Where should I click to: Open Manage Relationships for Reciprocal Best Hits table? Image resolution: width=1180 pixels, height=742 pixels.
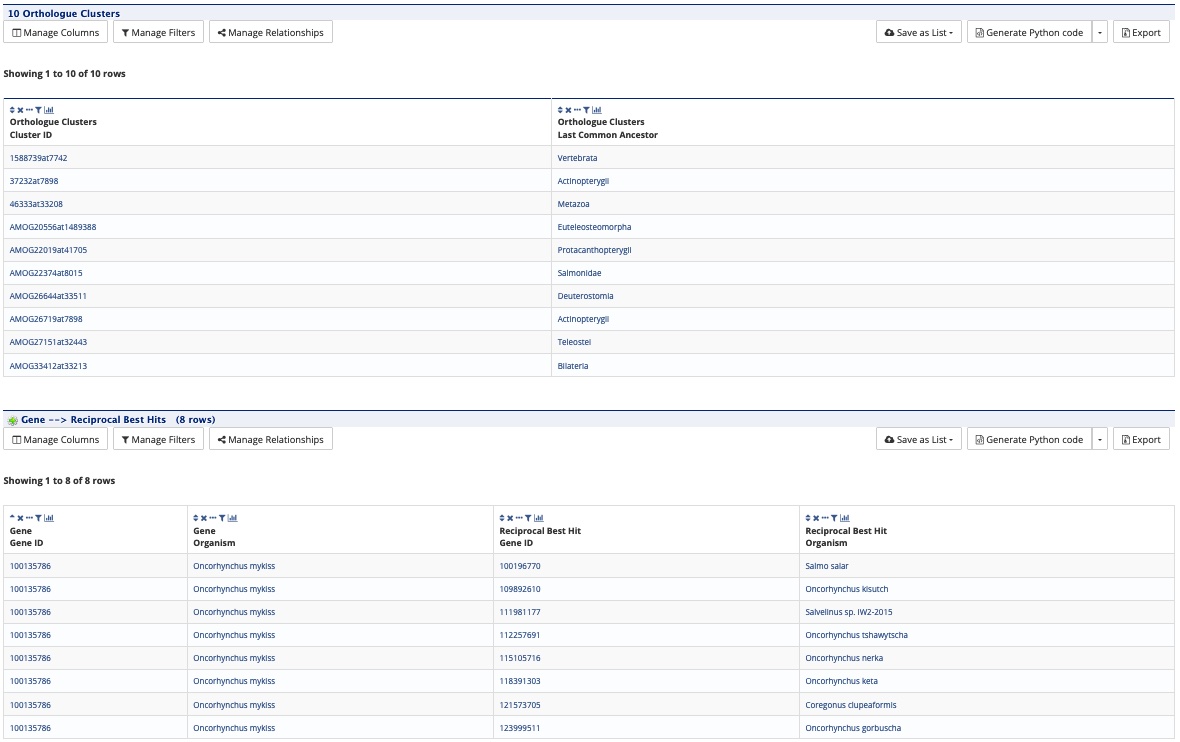(x=271, y=439)
